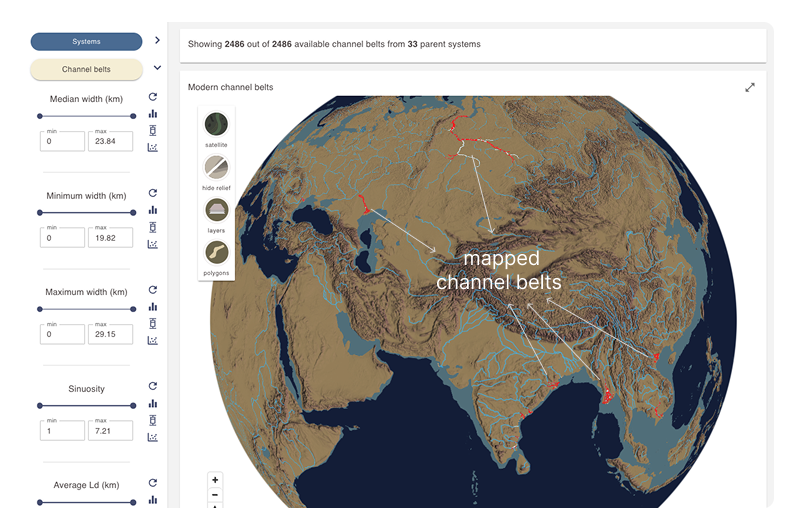Focus Median width min input field
Screen dimensions: 800x530
point(62,141)
